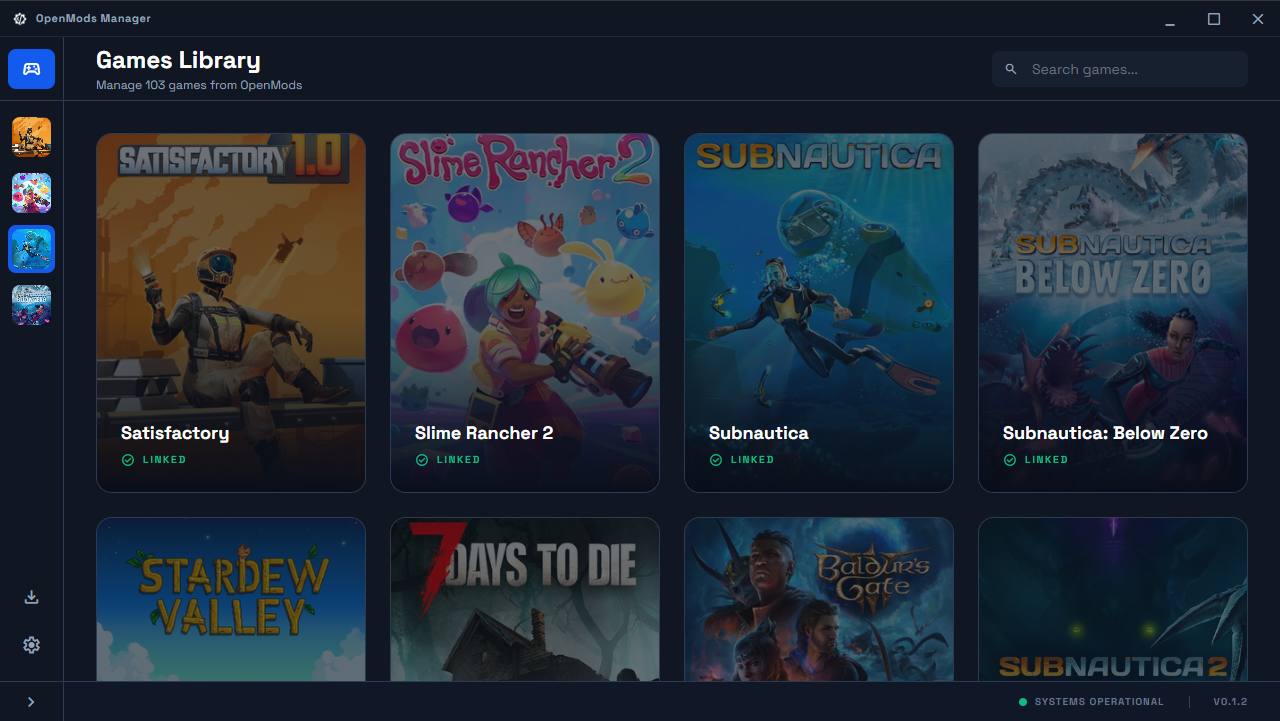Click the Slime Rancher 2 title text

(484, 433)
